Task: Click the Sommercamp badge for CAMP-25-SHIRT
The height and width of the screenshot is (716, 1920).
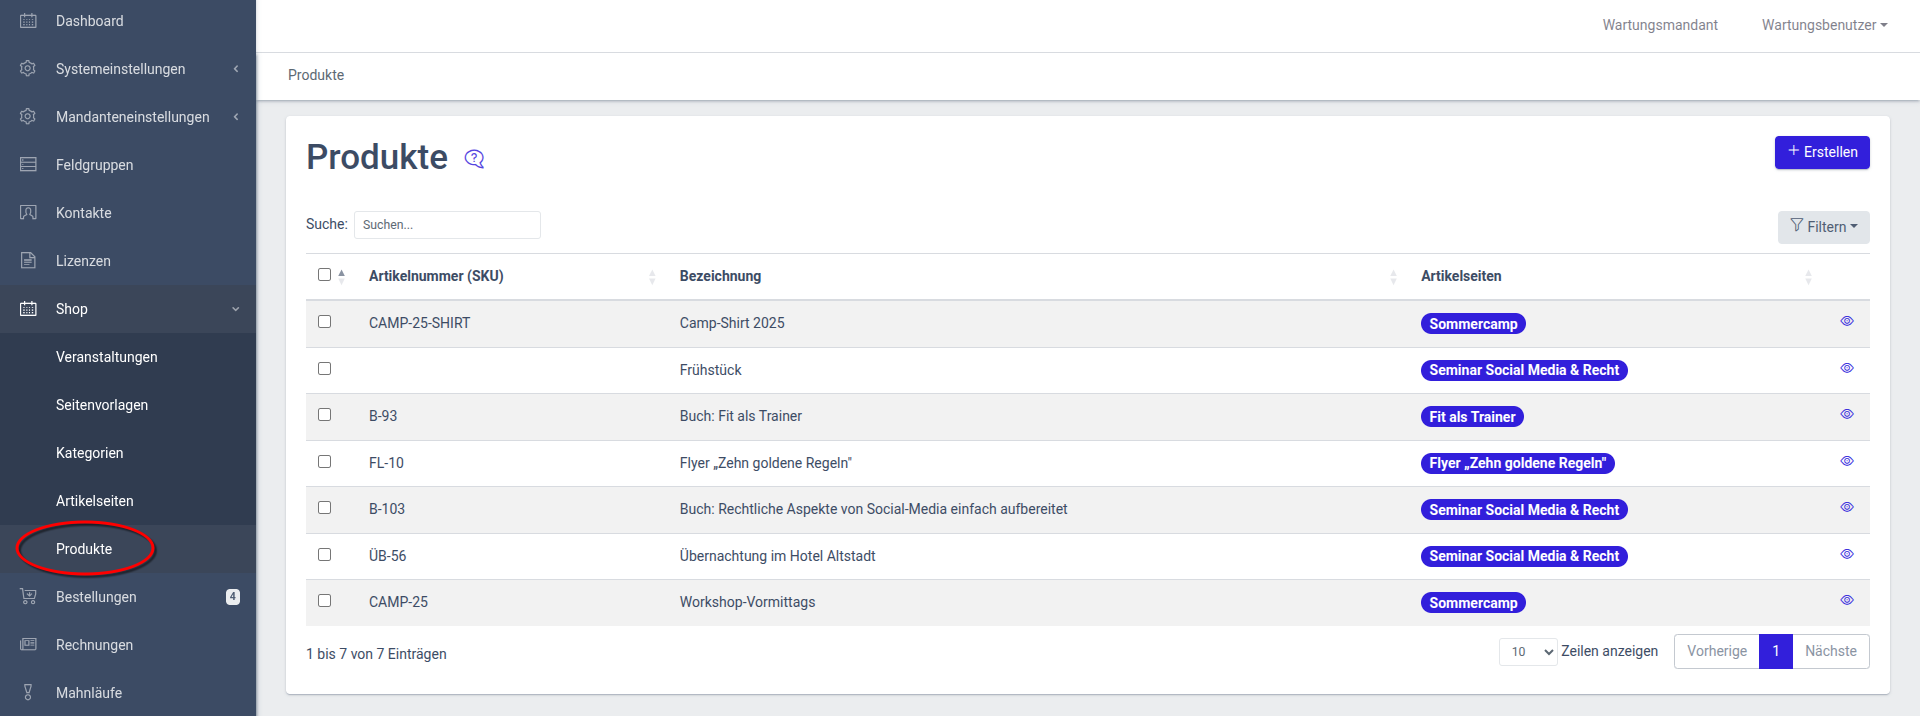Action: pos(1472,324)
